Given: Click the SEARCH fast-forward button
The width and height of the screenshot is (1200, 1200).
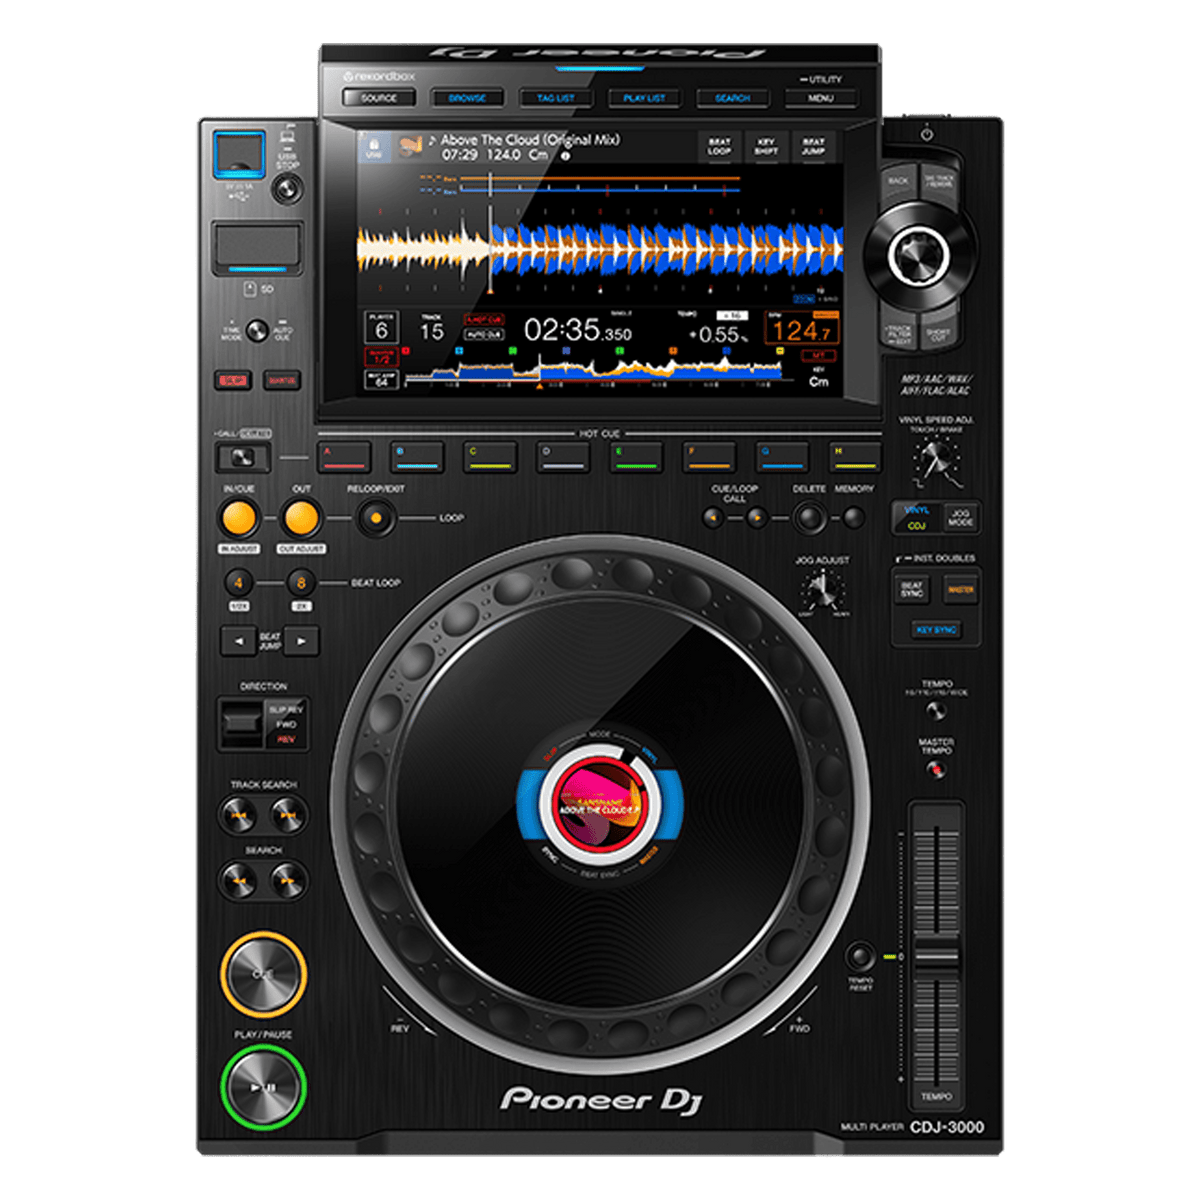Looking at the screenshot, I should 288,880.
